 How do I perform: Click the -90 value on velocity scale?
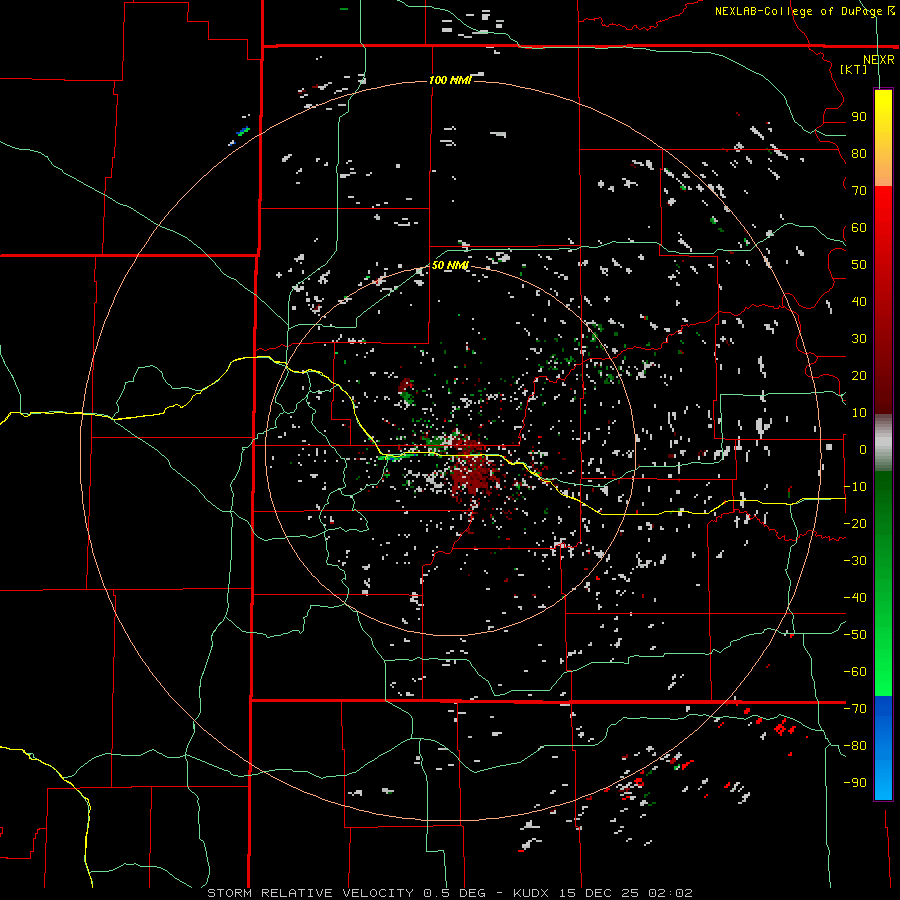pyautogui.click(x=855, y=782)
